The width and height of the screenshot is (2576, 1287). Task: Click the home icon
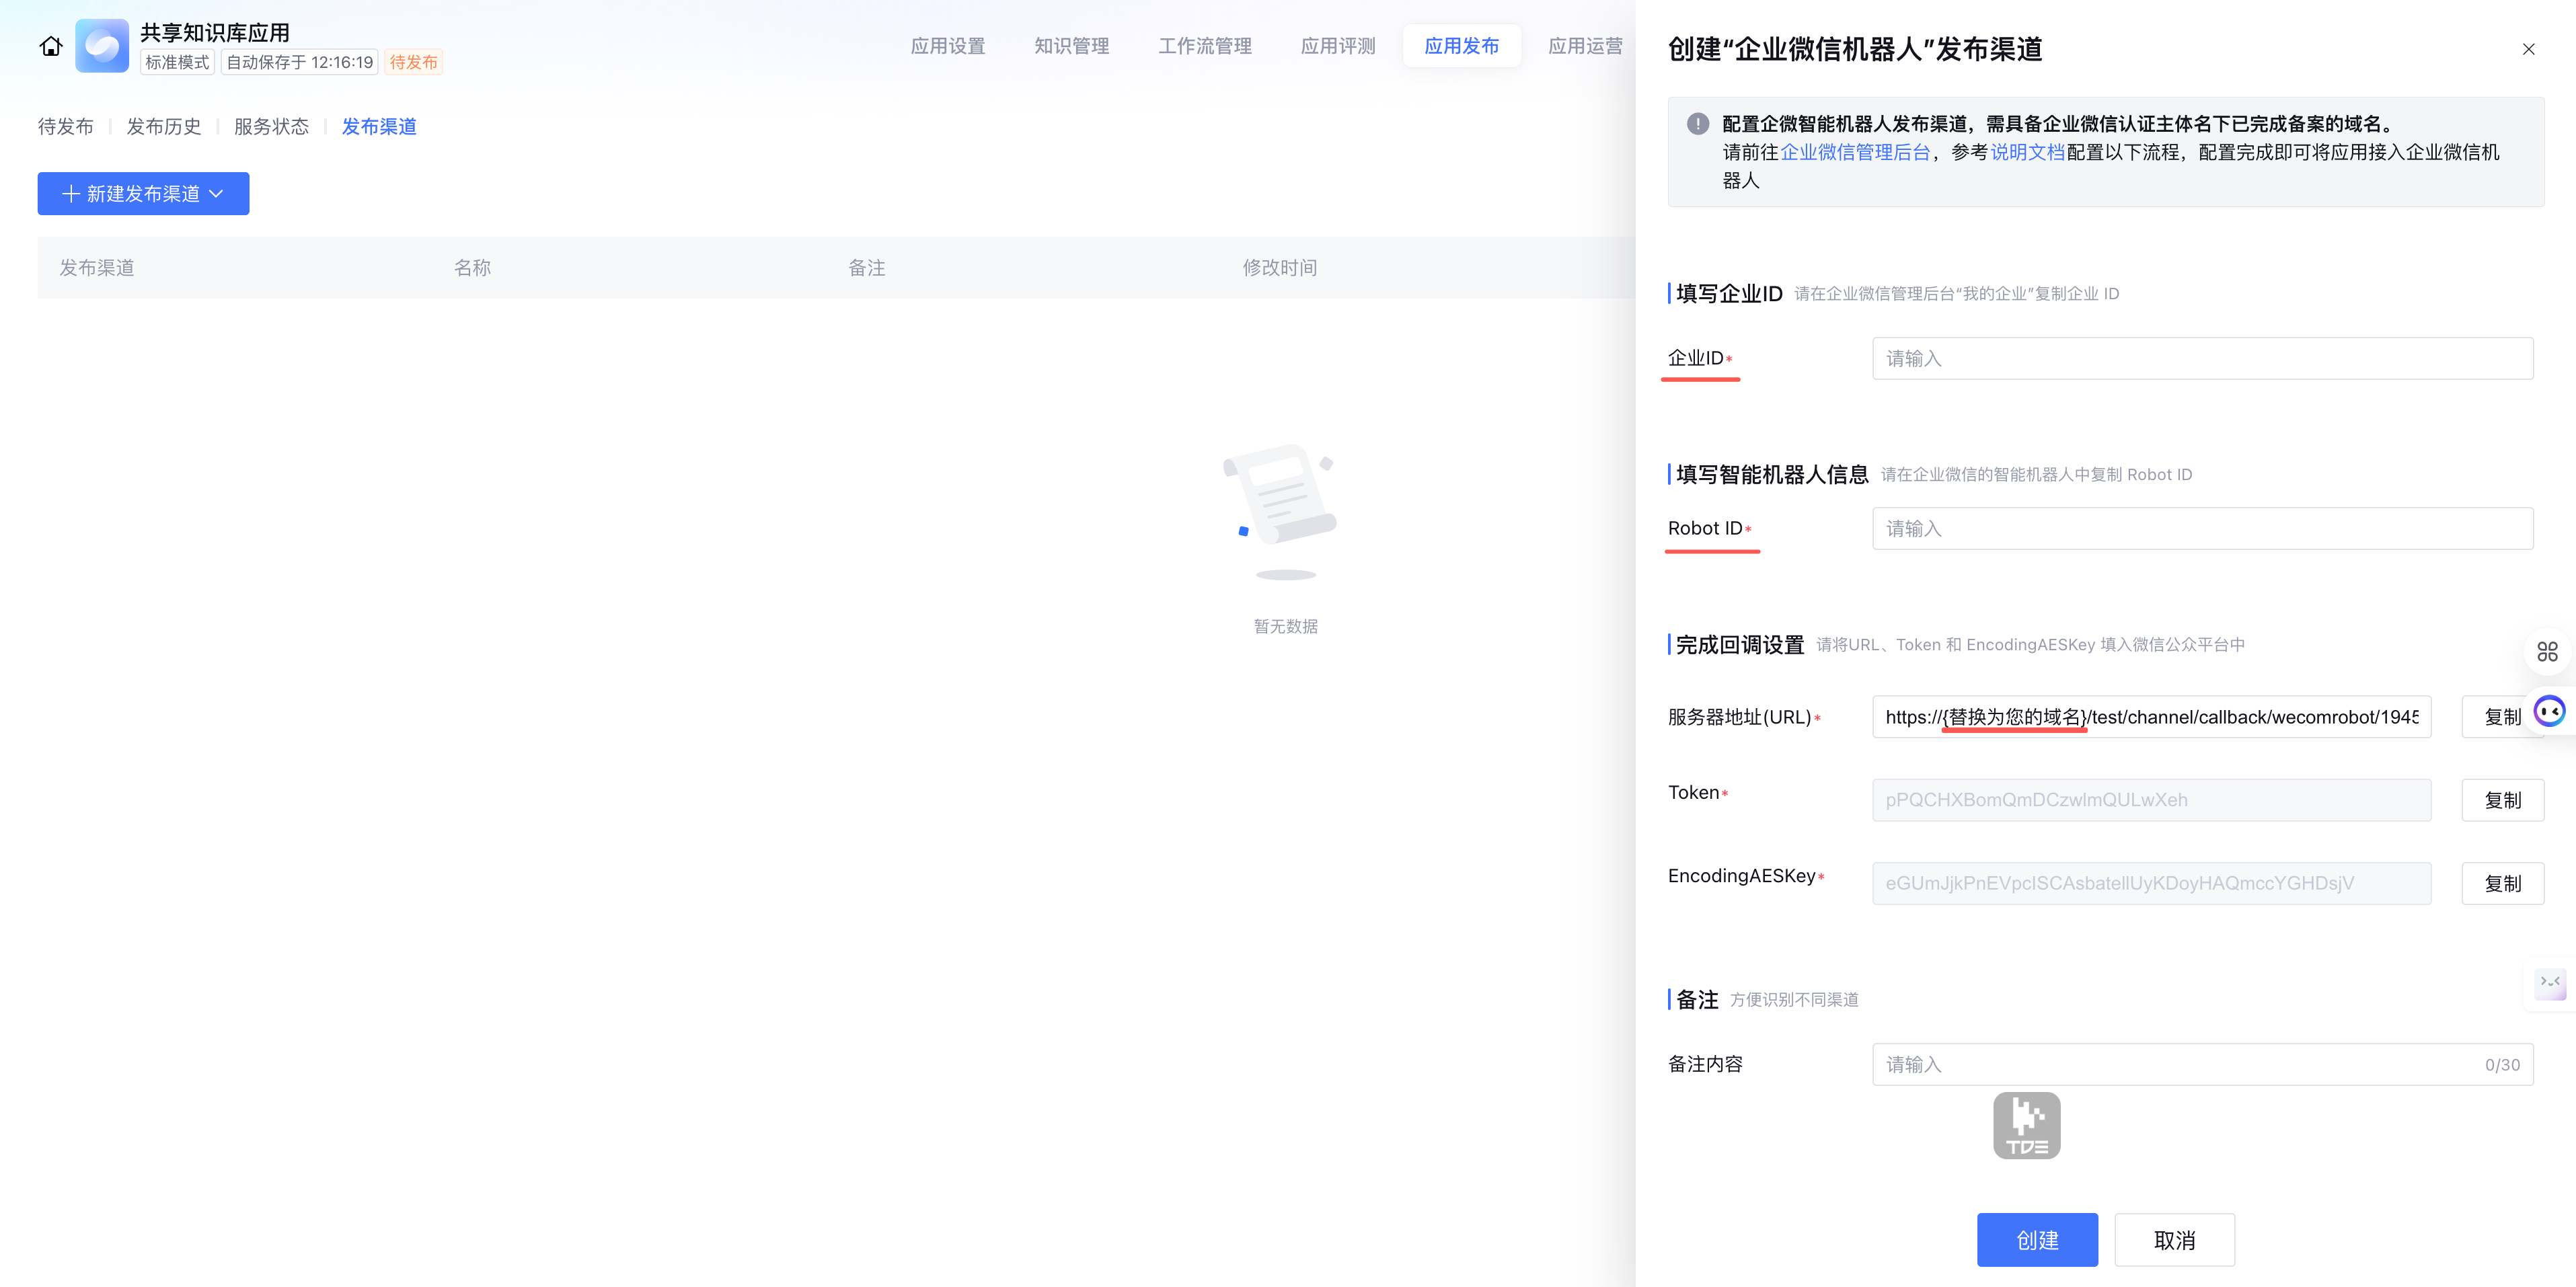coord(51,46)
